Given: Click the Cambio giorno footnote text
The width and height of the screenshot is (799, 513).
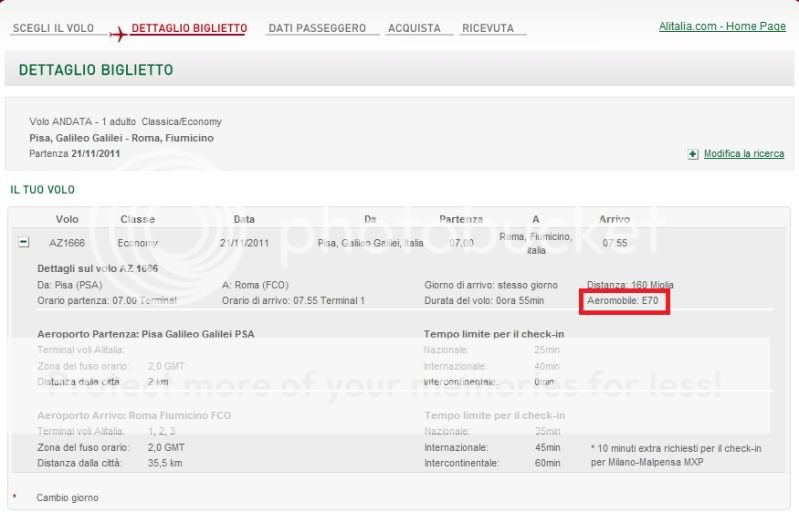Looking at the screenshot, I should point(67,497).
